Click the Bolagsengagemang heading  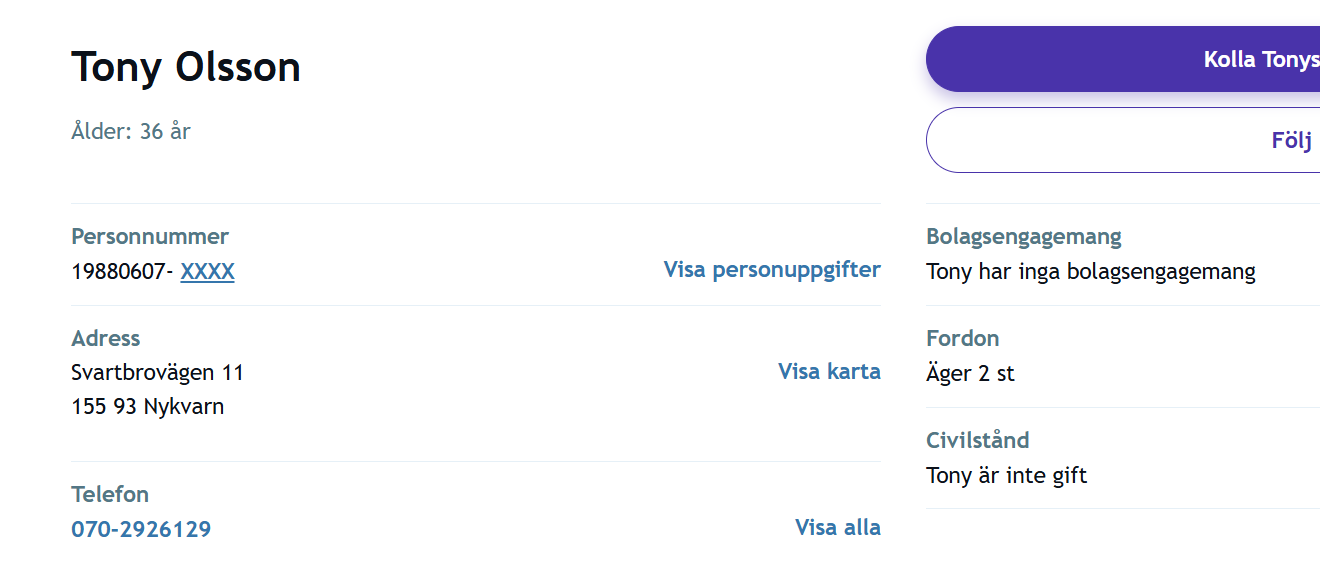1024,237
